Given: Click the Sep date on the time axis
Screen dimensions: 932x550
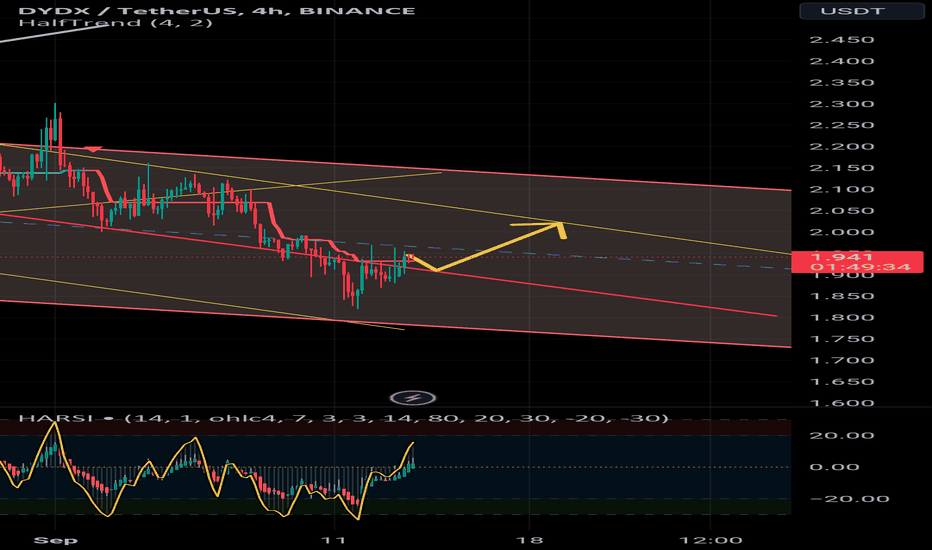Looking at the screenshot, I should point(55,540).
